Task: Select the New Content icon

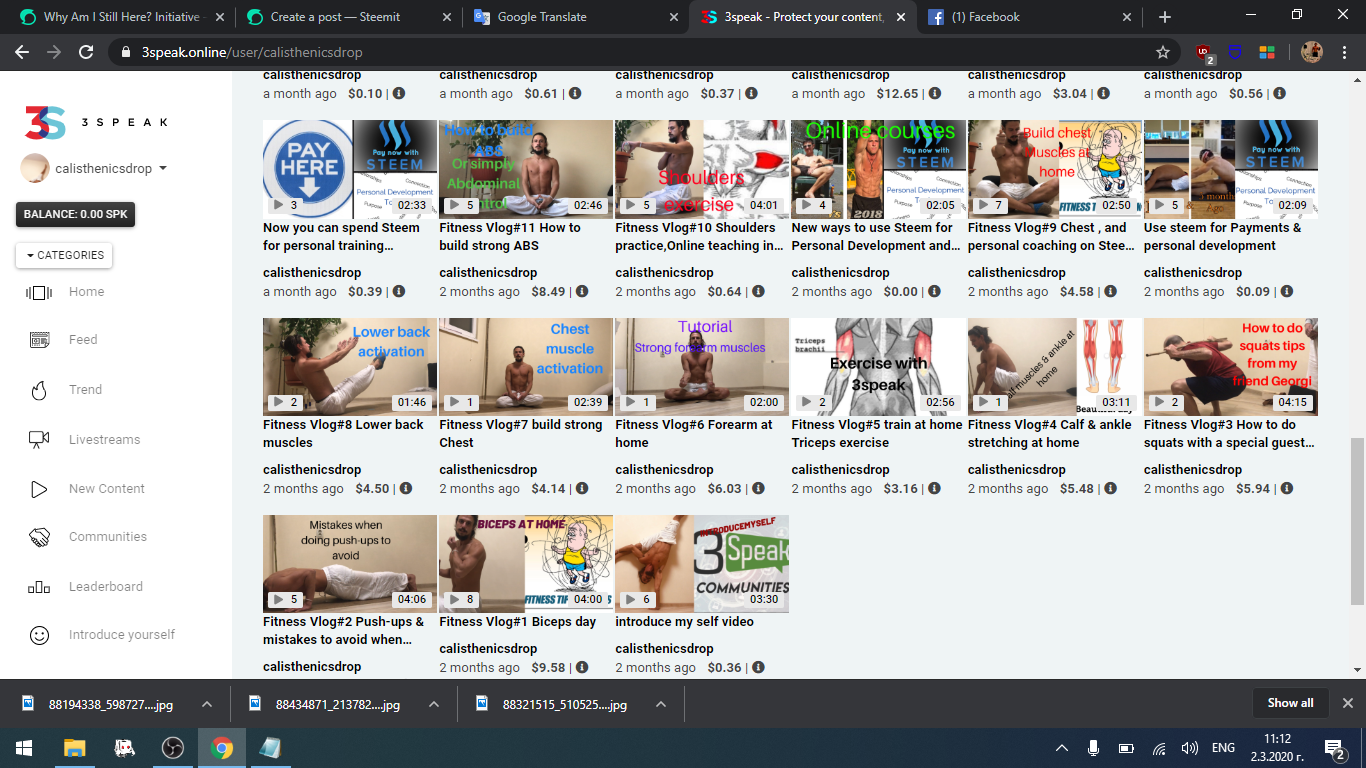Action: click(40, 488)
